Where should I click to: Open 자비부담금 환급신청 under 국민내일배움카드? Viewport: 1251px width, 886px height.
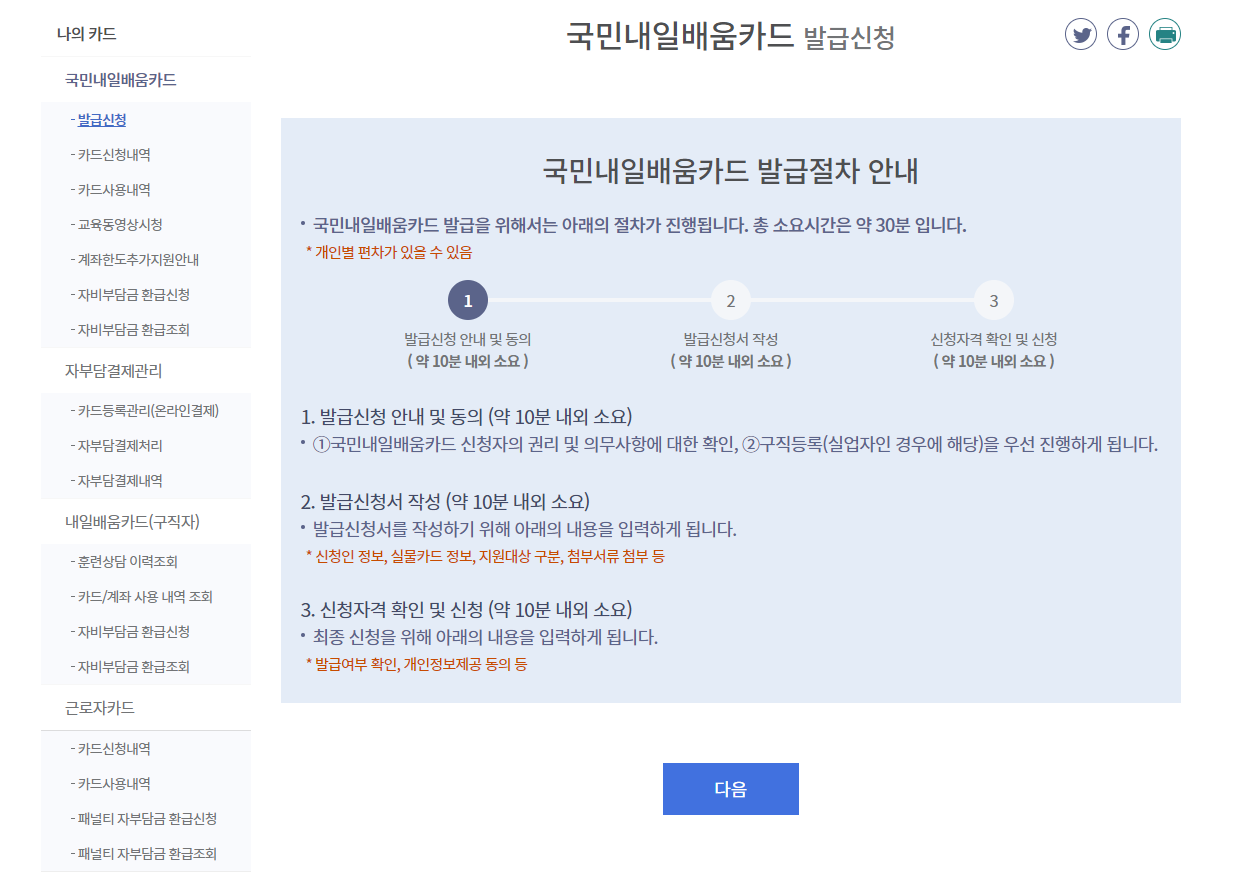(x=134, y=295)
